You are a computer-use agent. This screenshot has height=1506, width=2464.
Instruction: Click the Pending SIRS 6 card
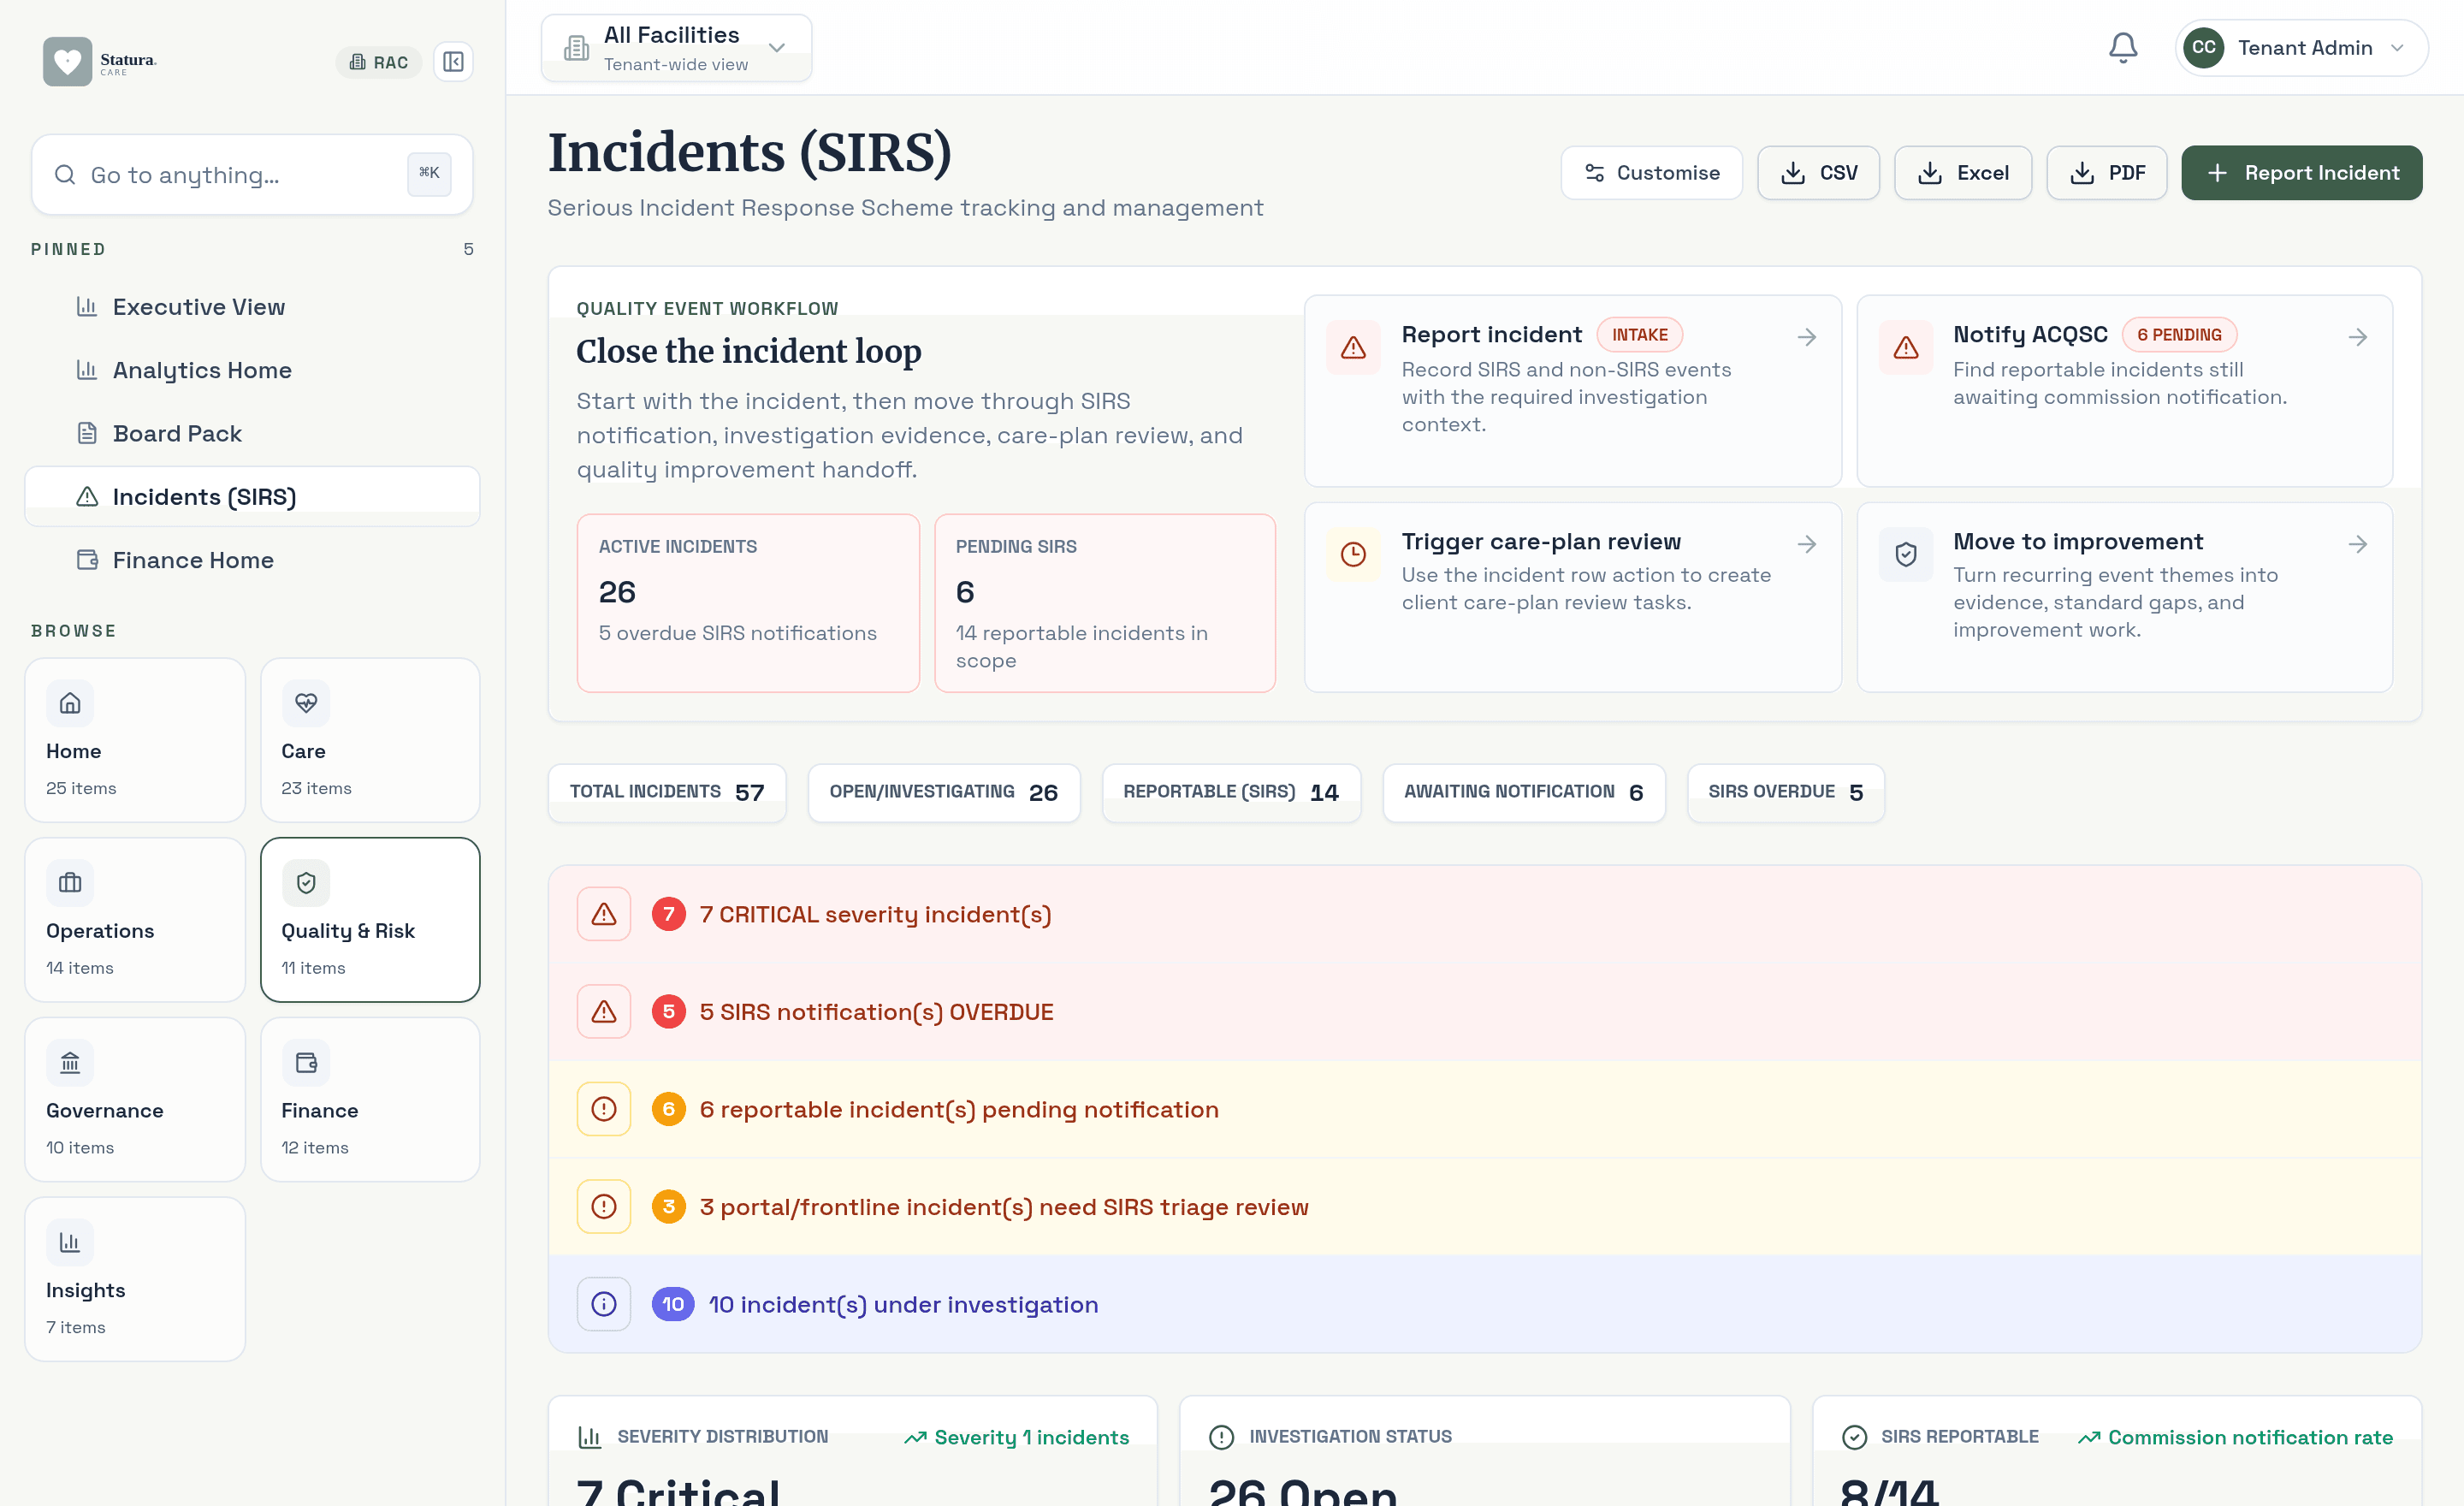pos(1104,603)
